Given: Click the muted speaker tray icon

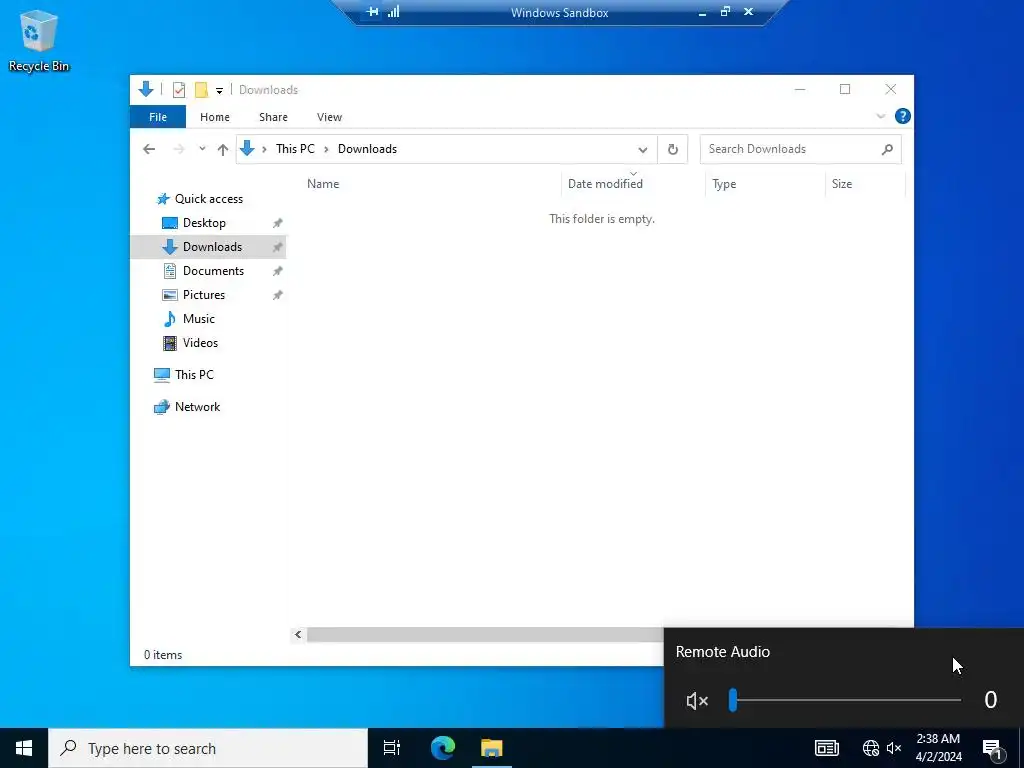Looking at the screenshot, I should (x=894, y=748).
